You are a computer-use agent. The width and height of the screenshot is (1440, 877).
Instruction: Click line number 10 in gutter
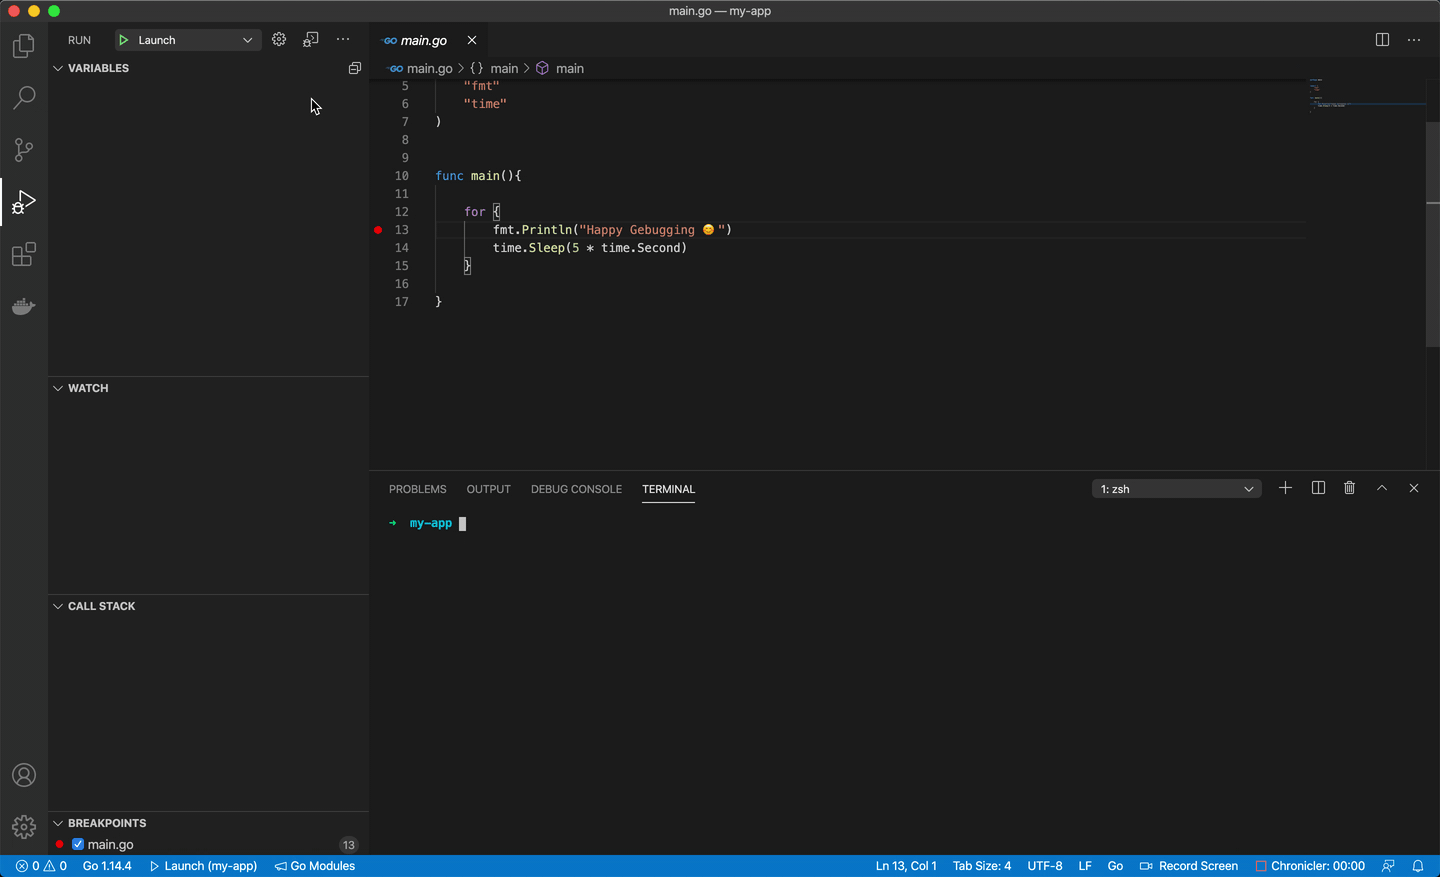402,176
